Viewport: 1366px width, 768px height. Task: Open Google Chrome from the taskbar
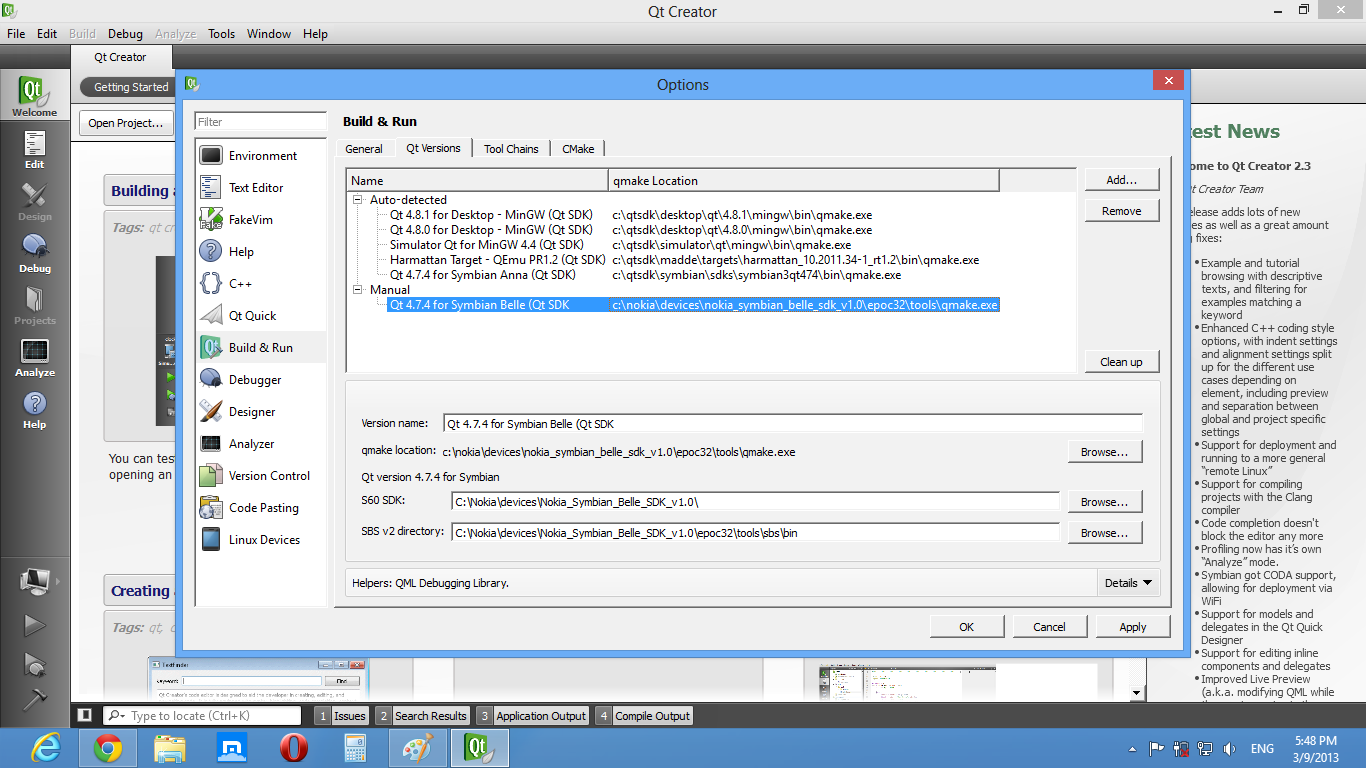click(x=108, y=747)
